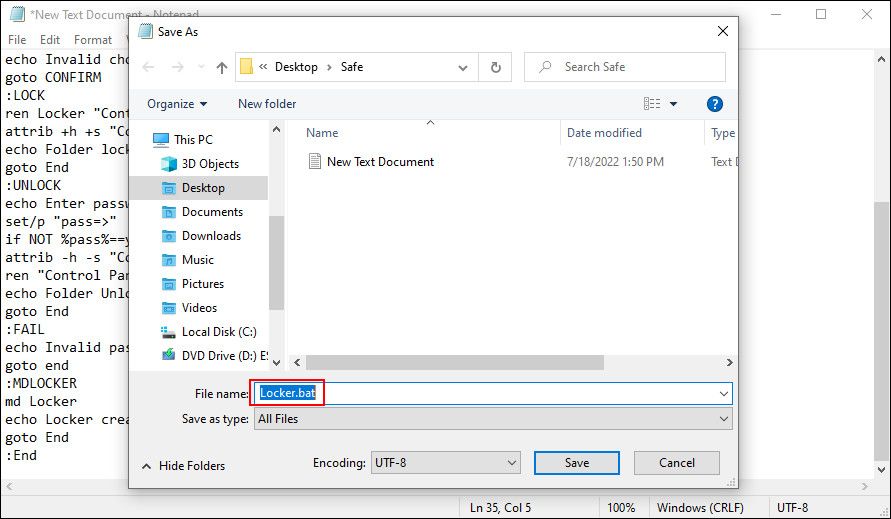This screenshot has height=519, width=891.
Task: Click the file list horizontal scrollbar
Action: click(455, 362)
